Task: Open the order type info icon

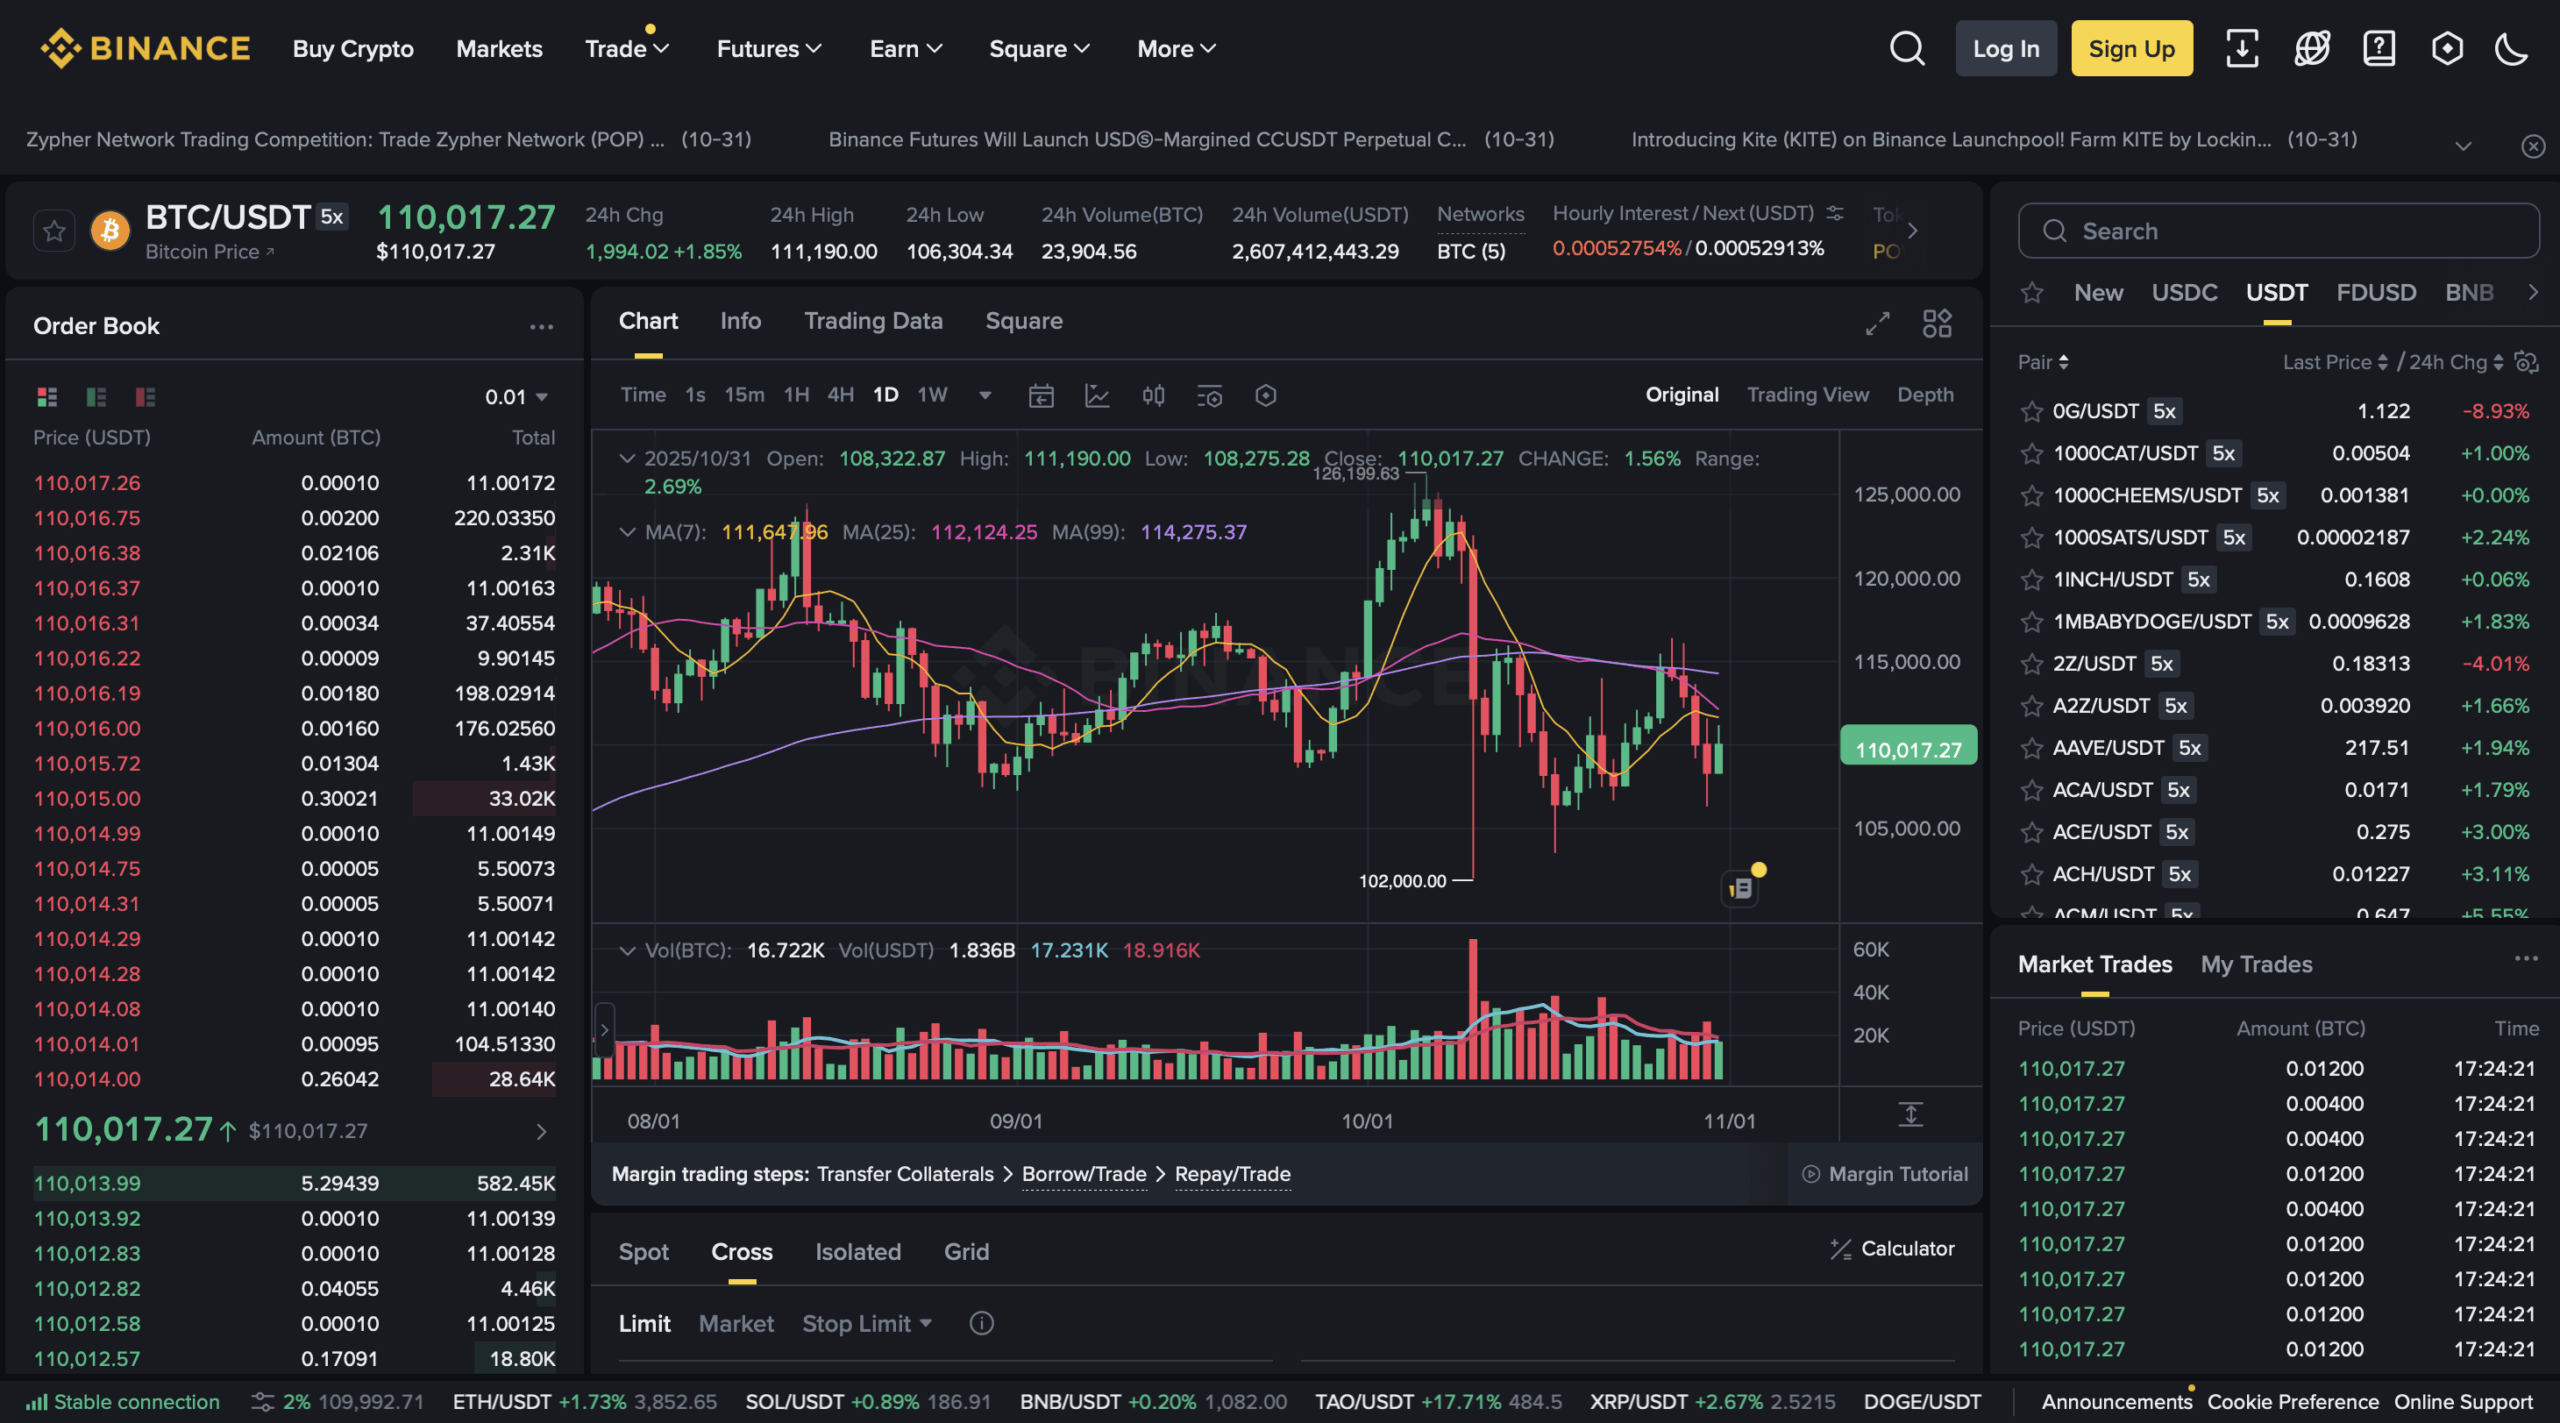Action: 982,1324
